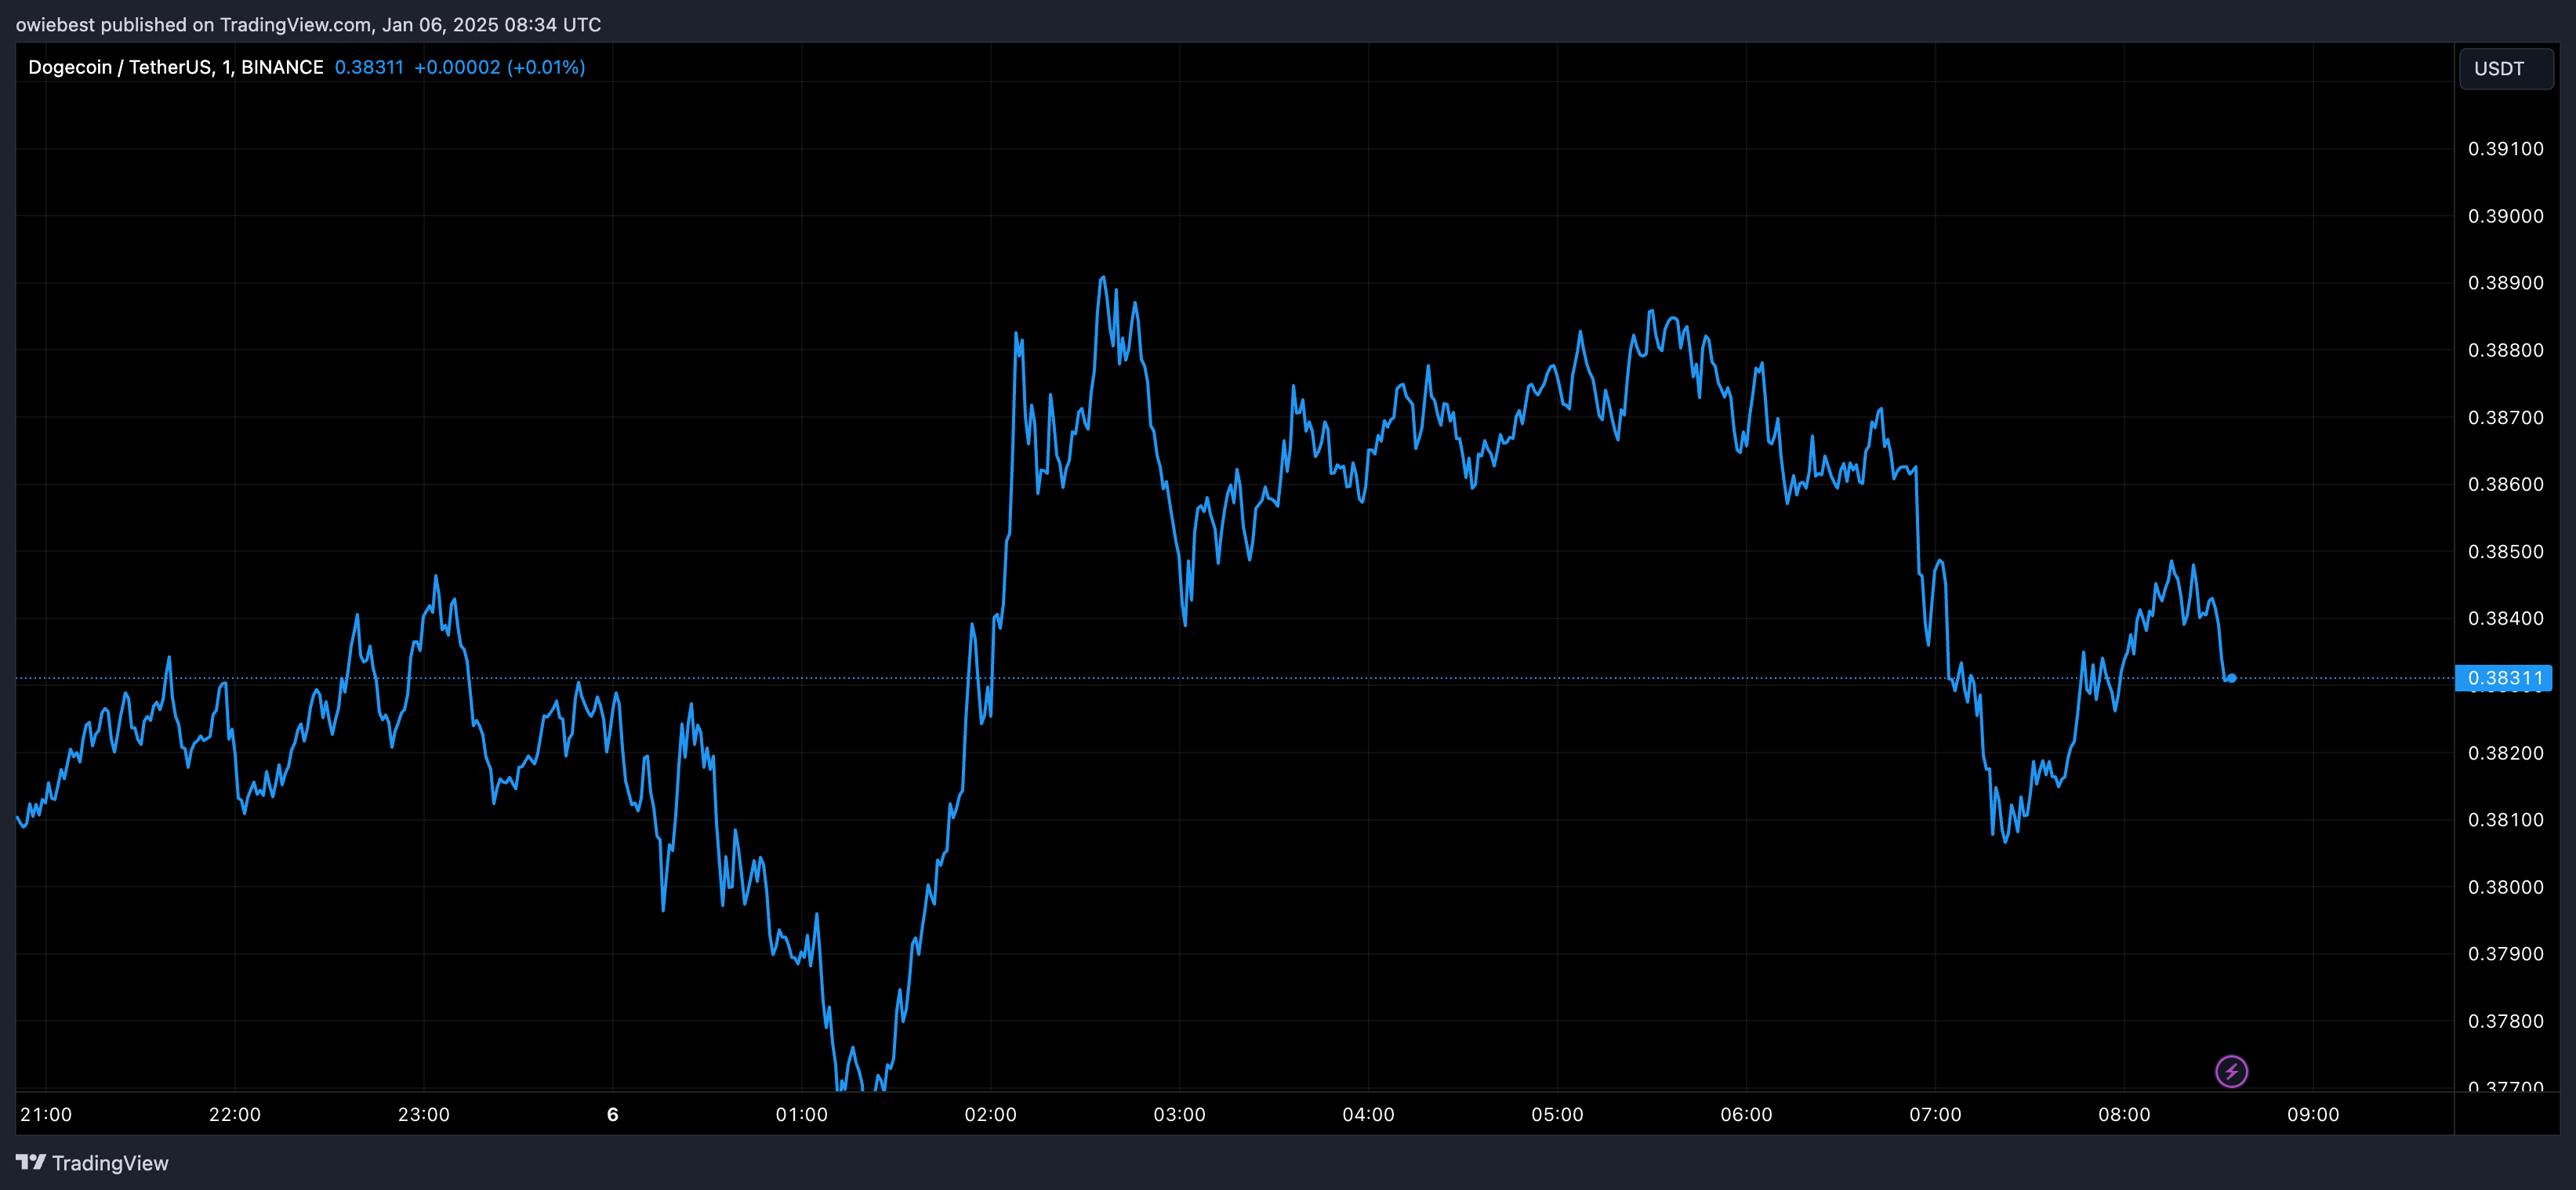Click the 0.38800 price axis label
Image resolution: width=2576 pixels, height=1190 pixels.
(2505, 350)
